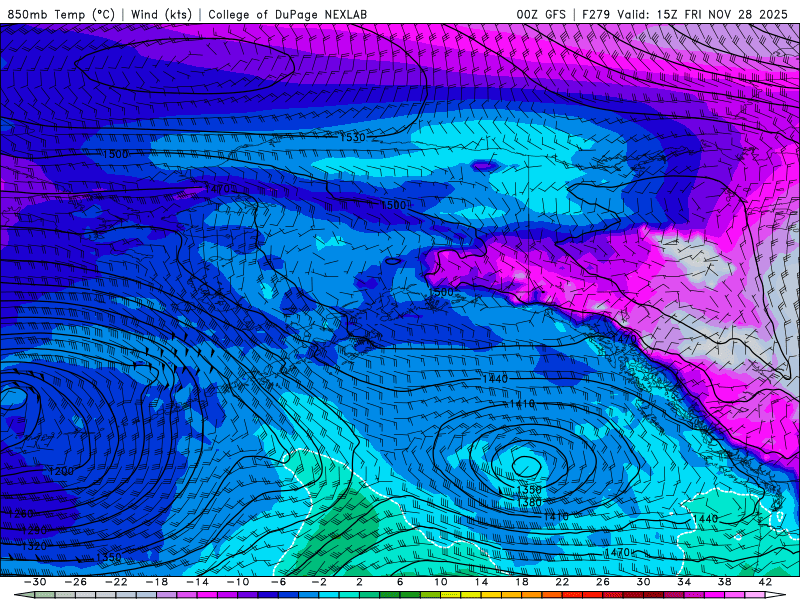Click the "Wind (kts)" header label
The width and height of the screenshot is (800, 600).
click(161, 14)
